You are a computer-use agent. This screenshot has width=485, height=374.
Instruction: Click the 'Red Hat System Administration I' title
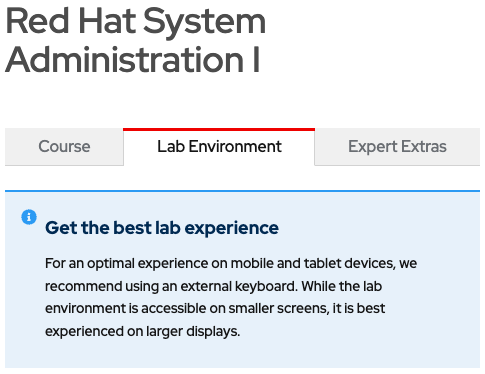[x=135, y=40]
